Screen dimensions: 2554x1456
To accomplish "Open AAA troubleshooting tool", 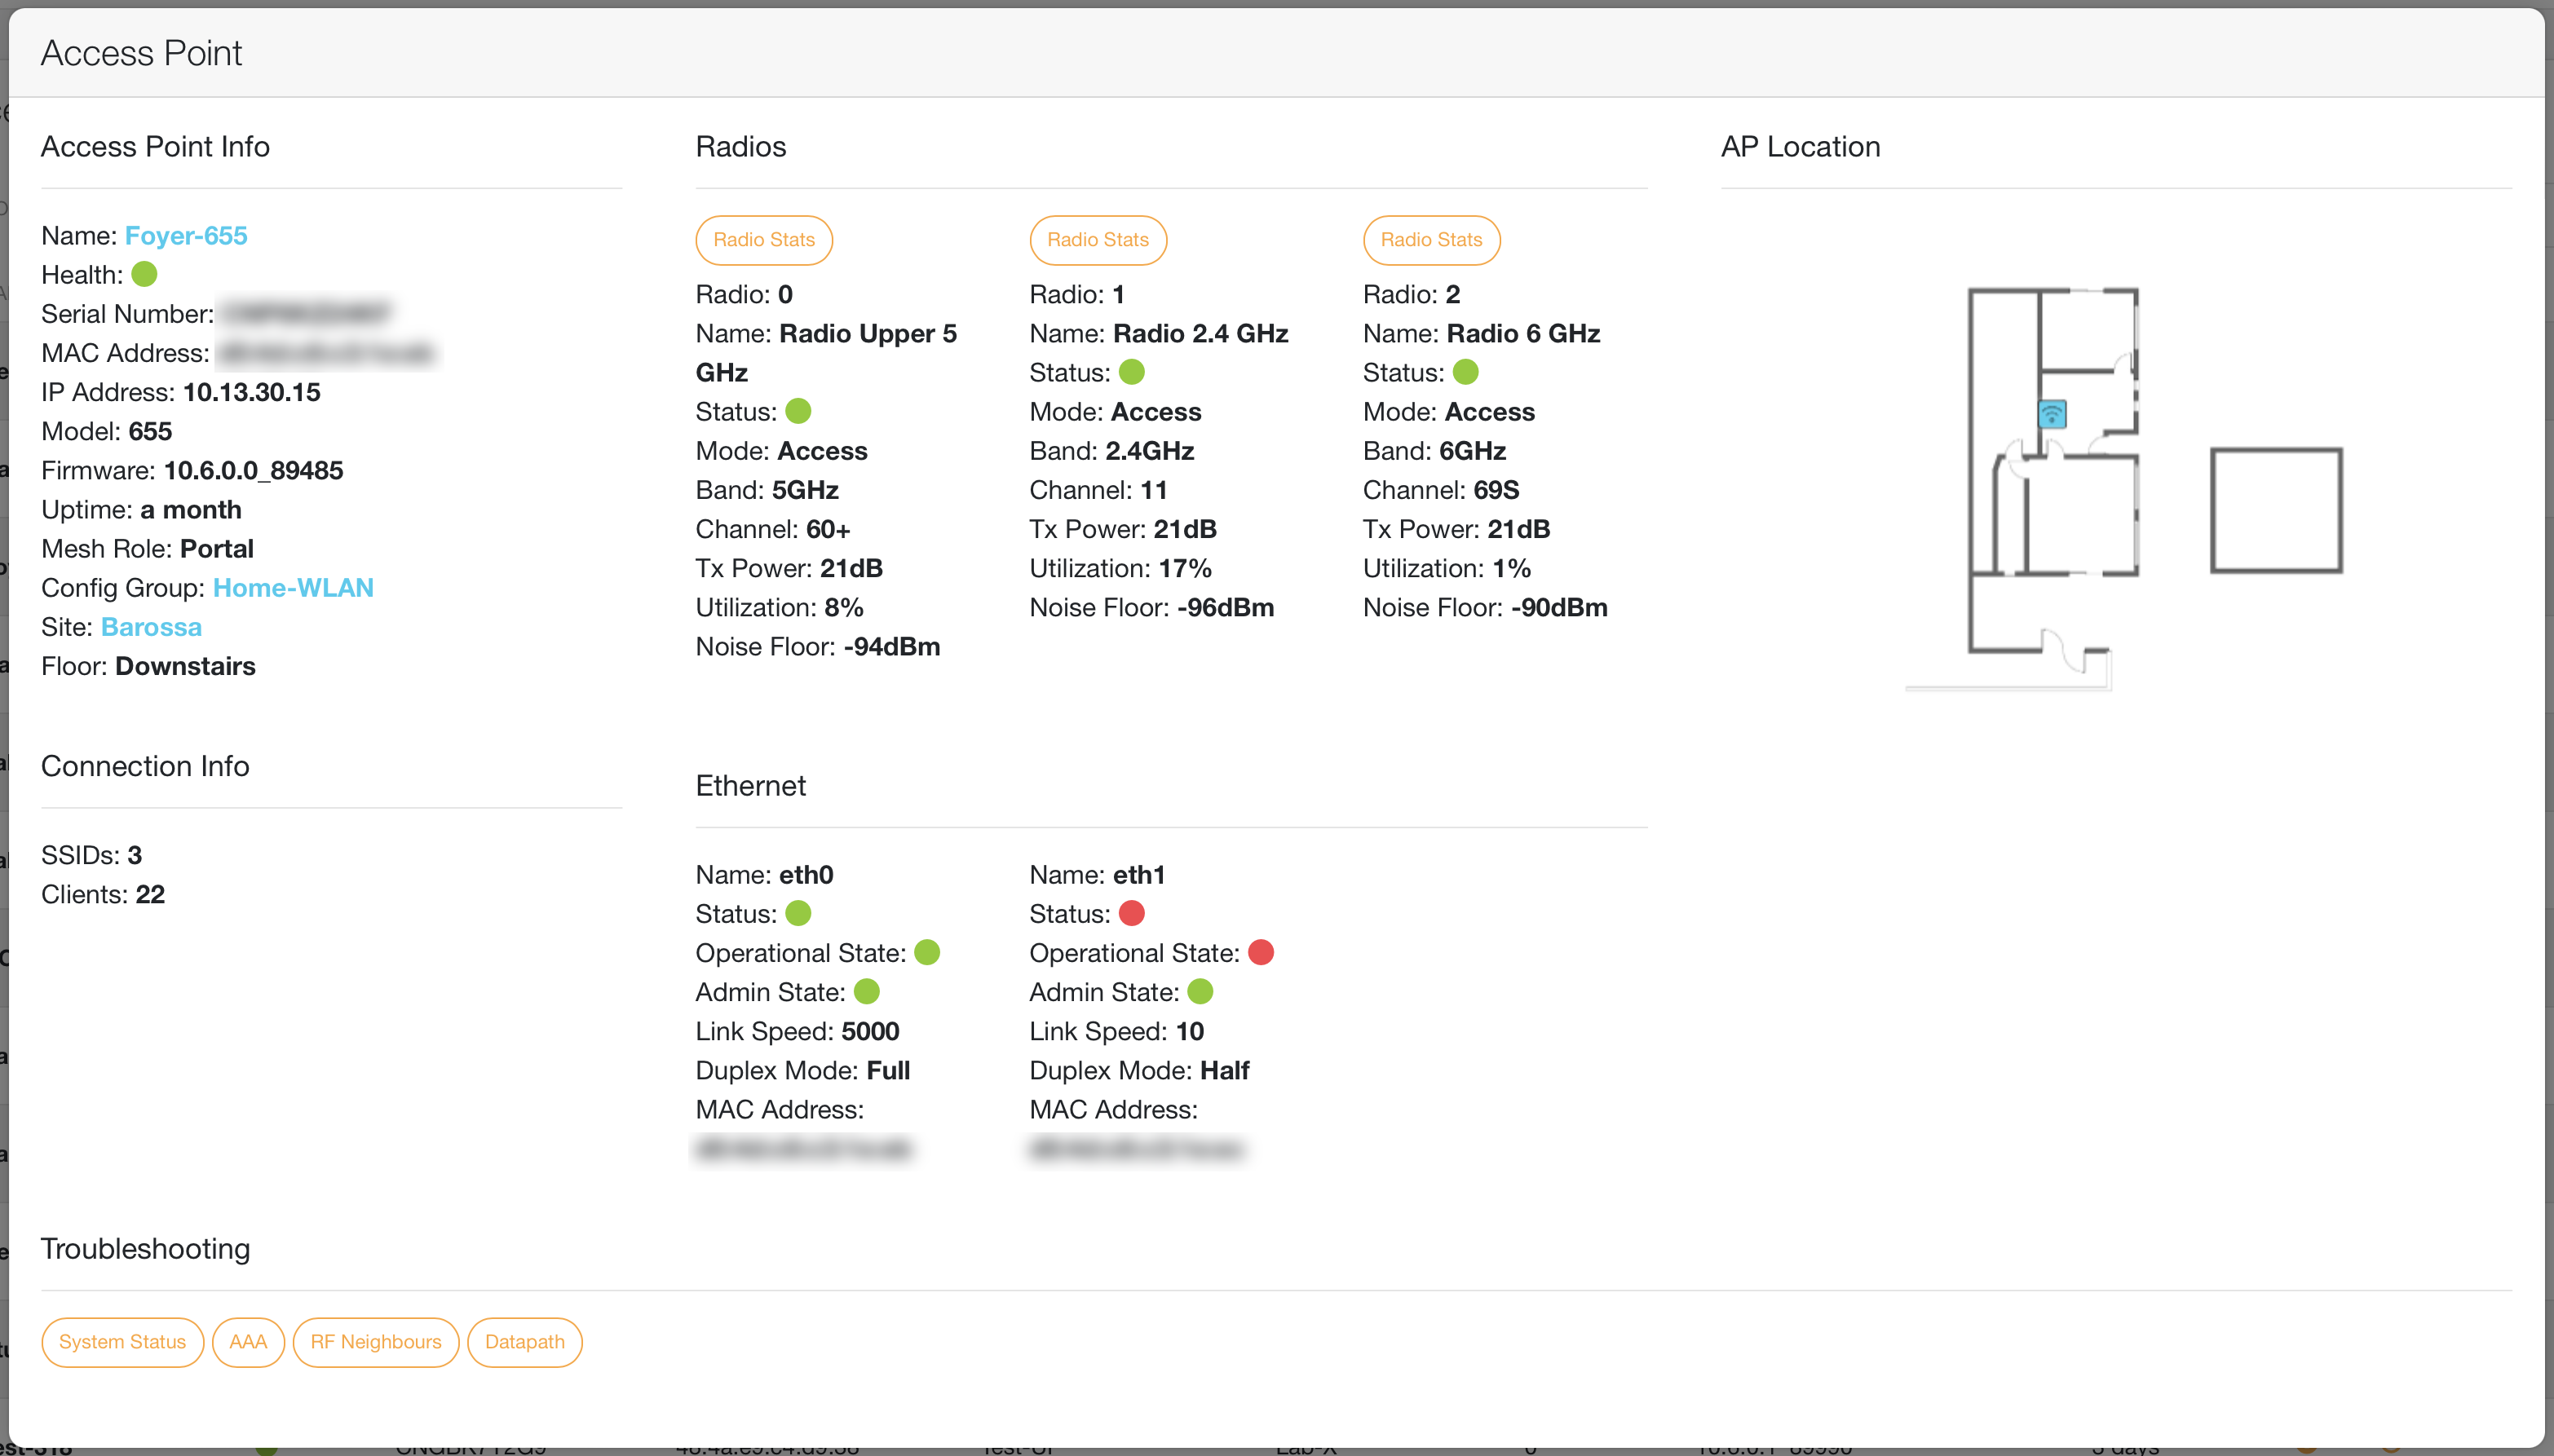I will point(248,1342).
